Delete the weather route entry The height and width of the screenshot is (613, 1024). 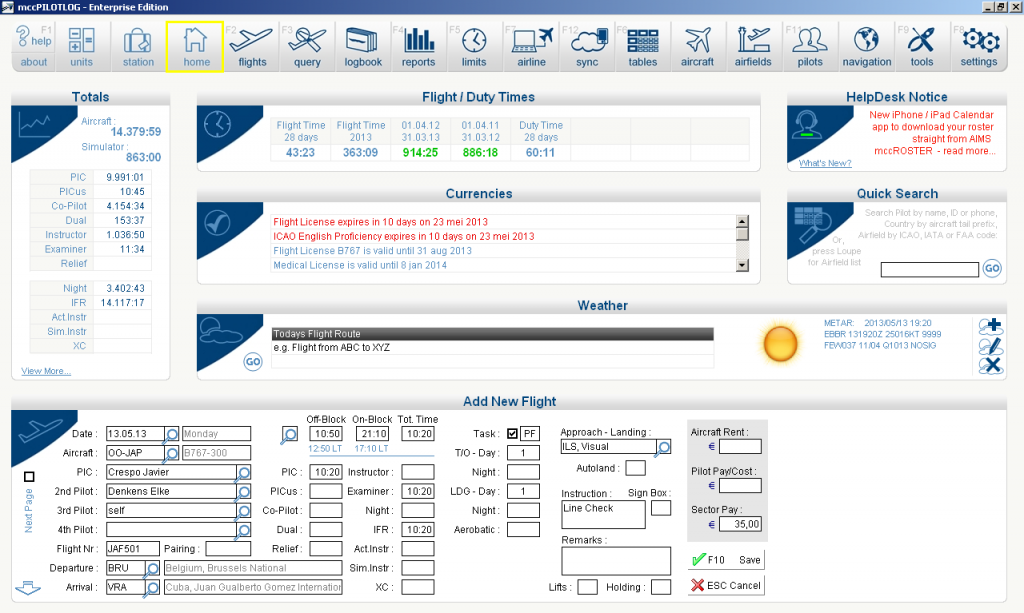point(990,365)
